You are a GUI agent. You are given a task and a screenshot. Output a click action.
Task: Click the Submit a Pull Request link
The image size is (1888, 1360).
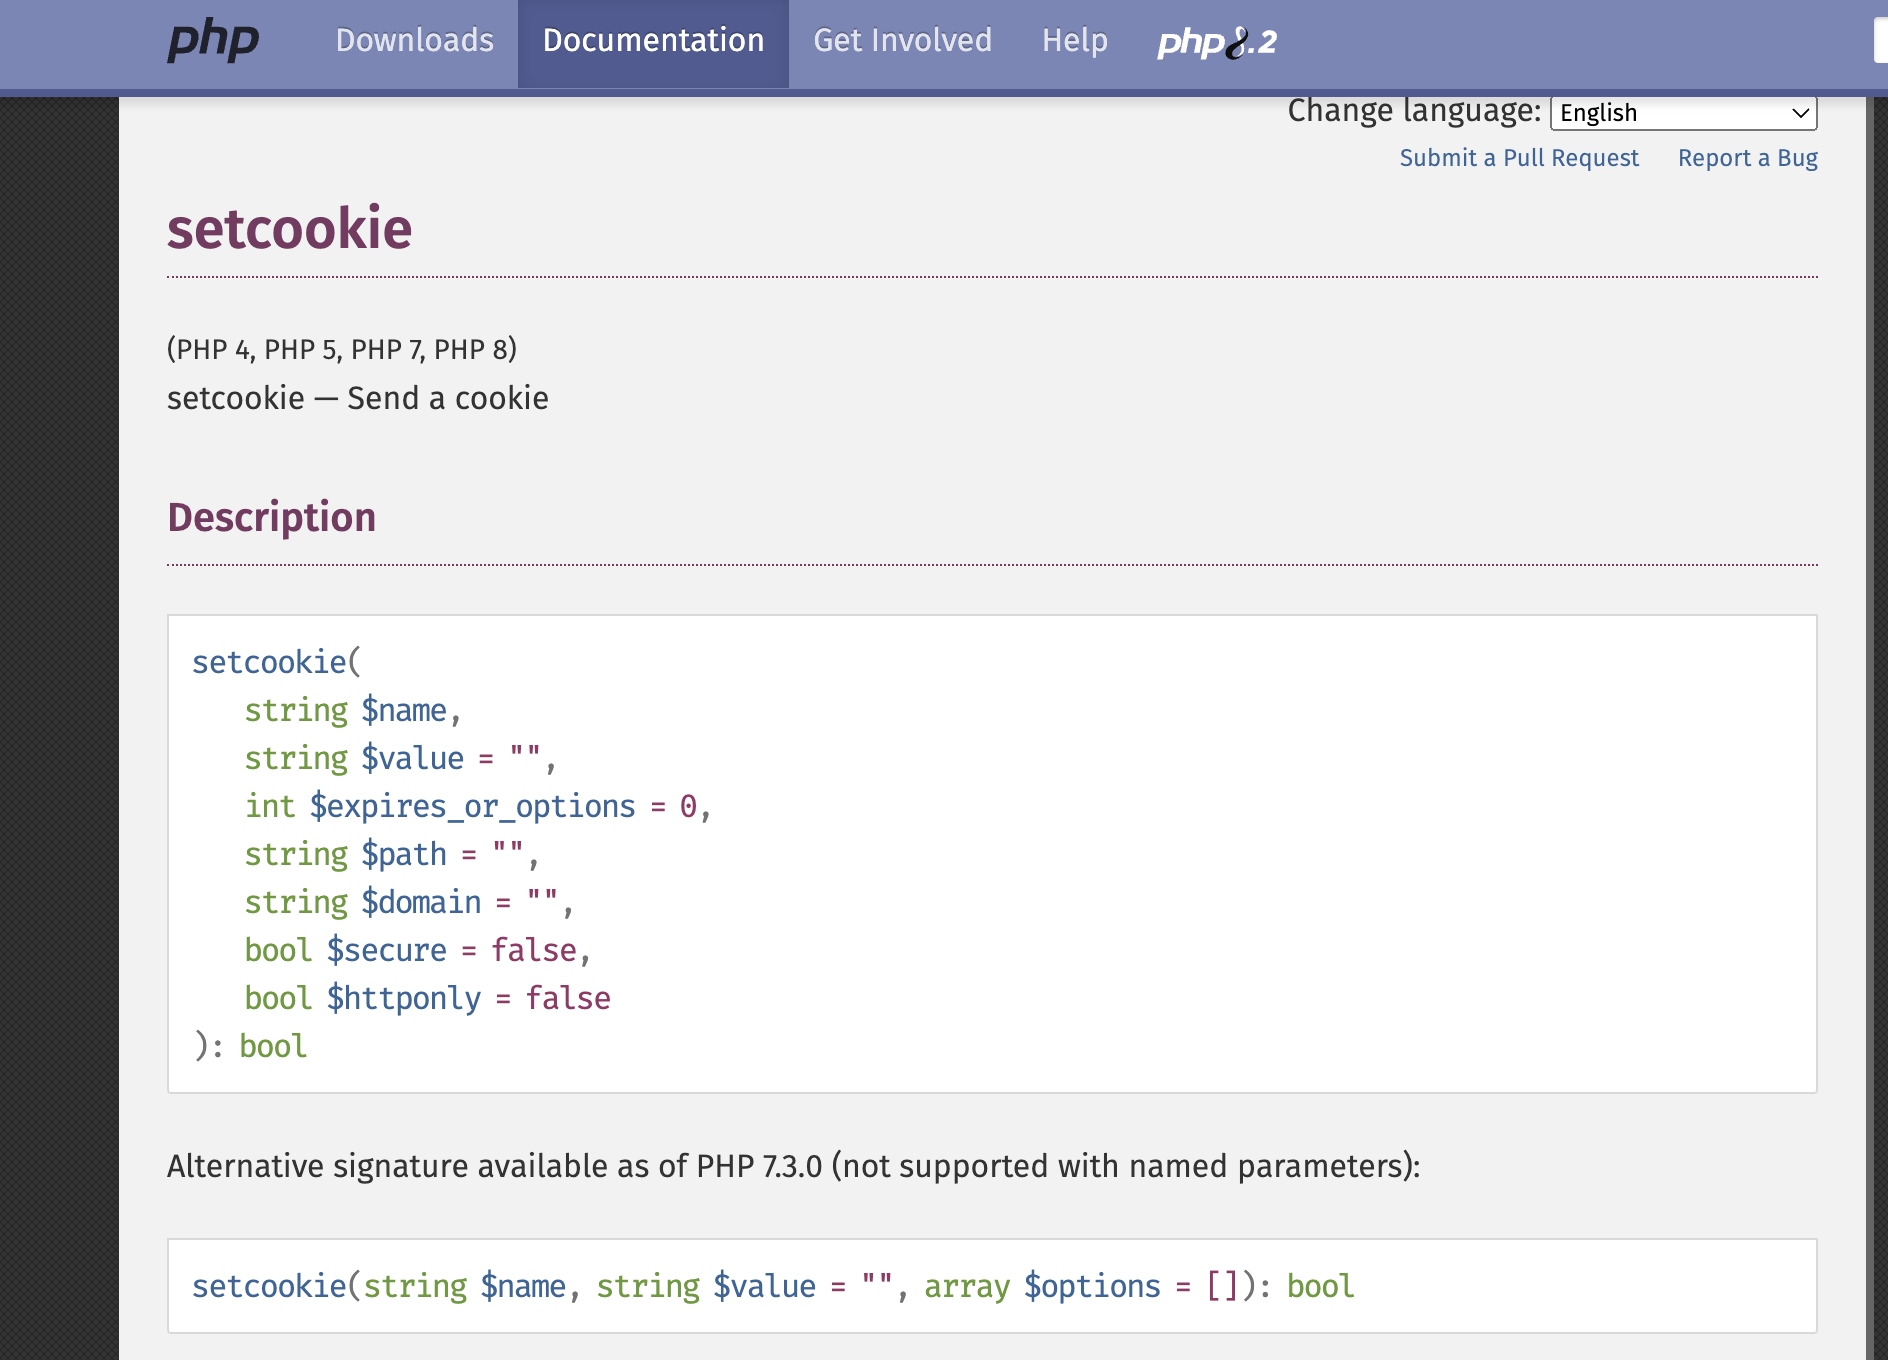coord(1519,158)
